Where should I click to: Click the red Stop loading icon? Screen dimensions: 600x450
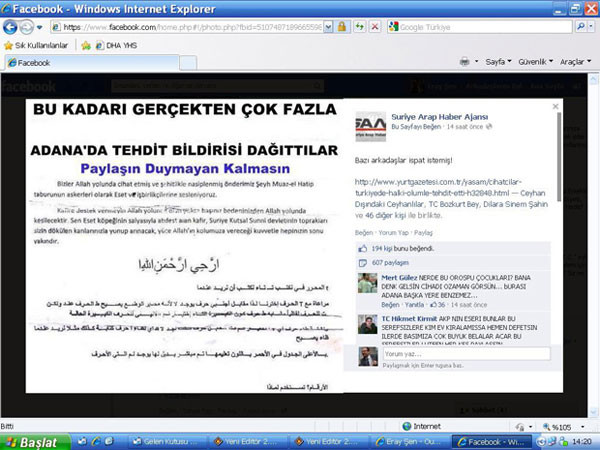click(374, 25)
